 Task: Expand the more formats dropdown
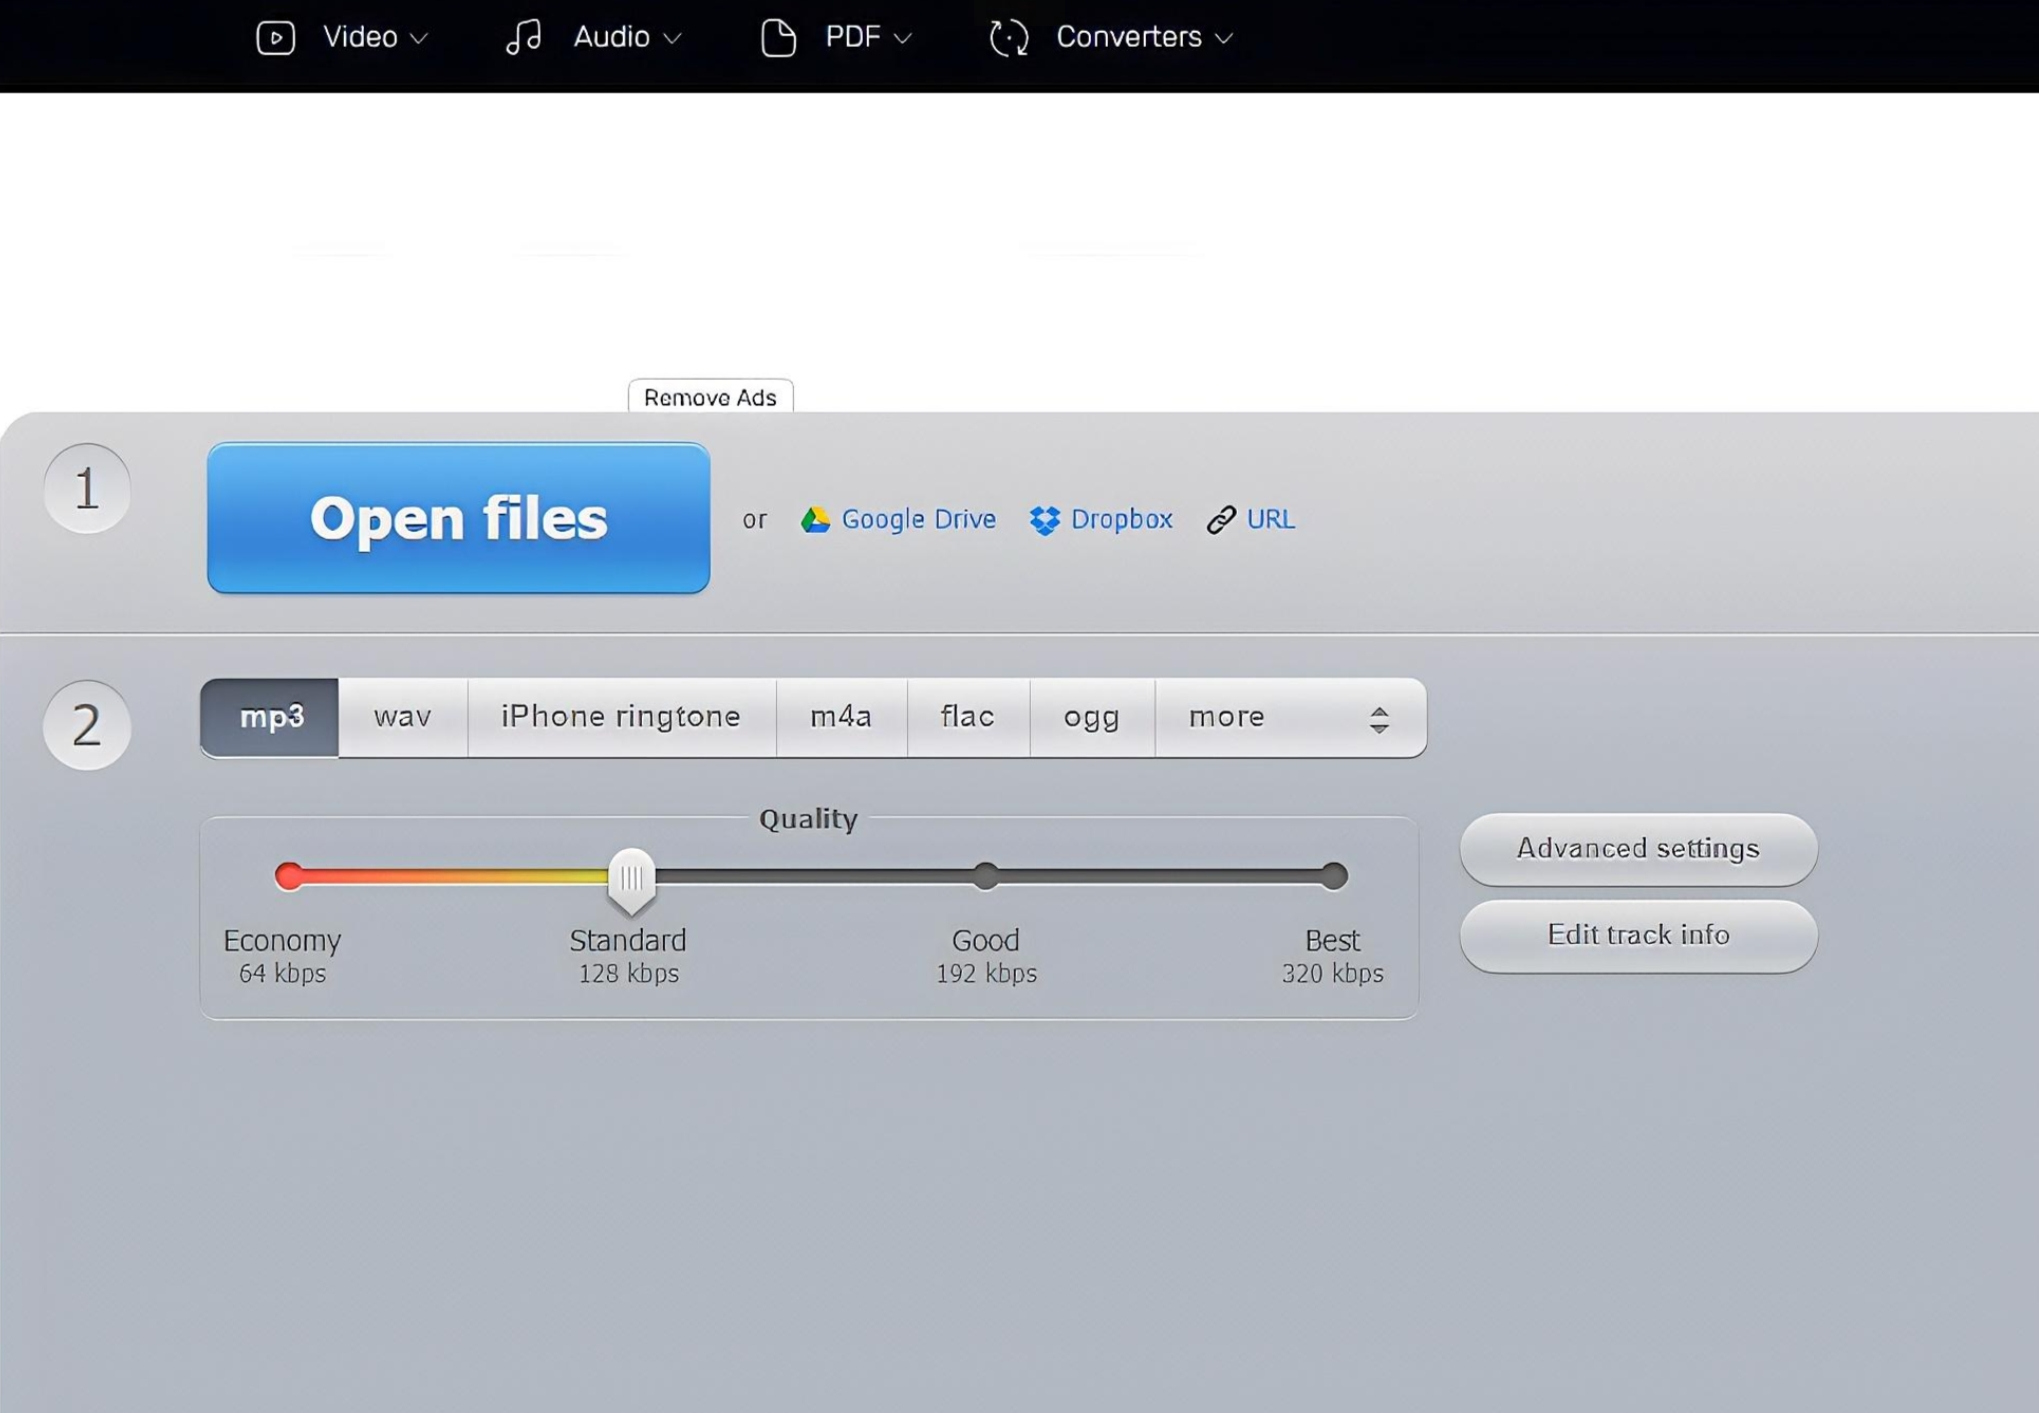(1289, 718)
